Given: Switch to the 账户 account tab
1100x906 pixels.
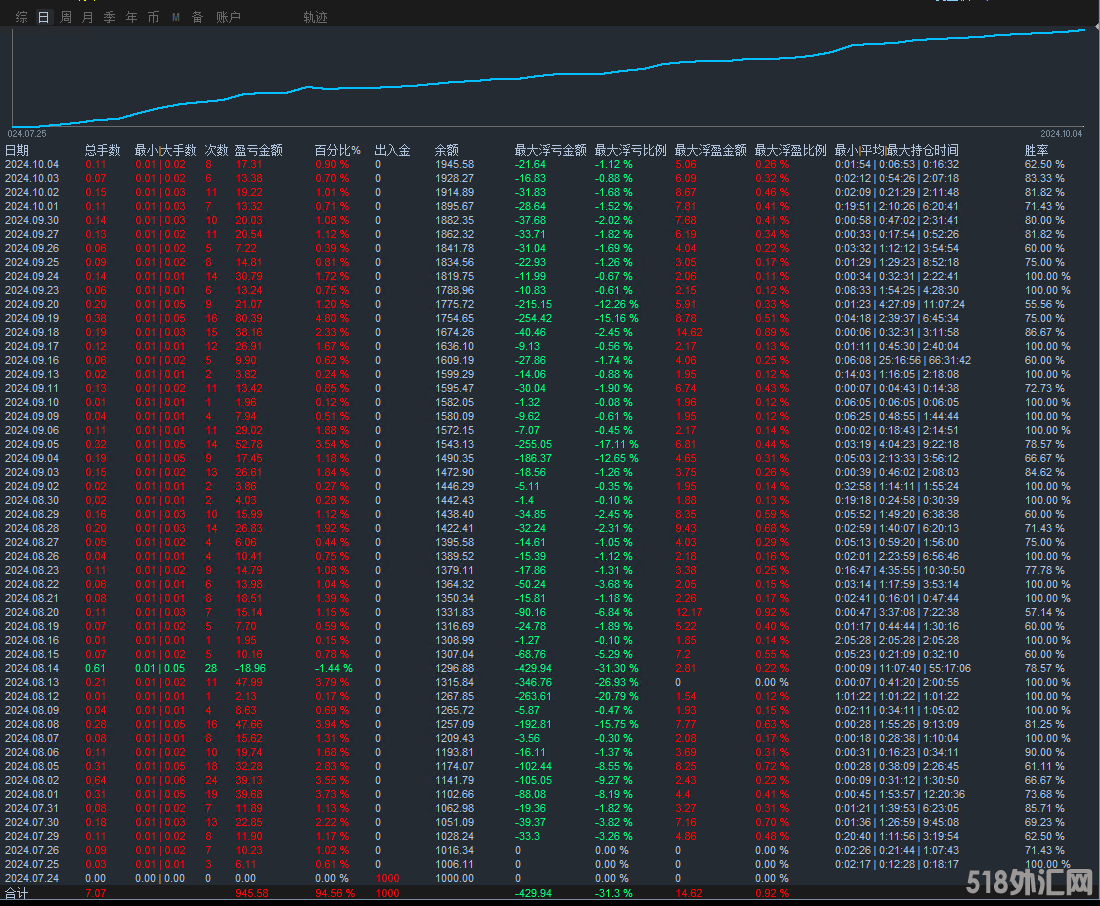Looking at the screenshot, I should tap(228, 17).
